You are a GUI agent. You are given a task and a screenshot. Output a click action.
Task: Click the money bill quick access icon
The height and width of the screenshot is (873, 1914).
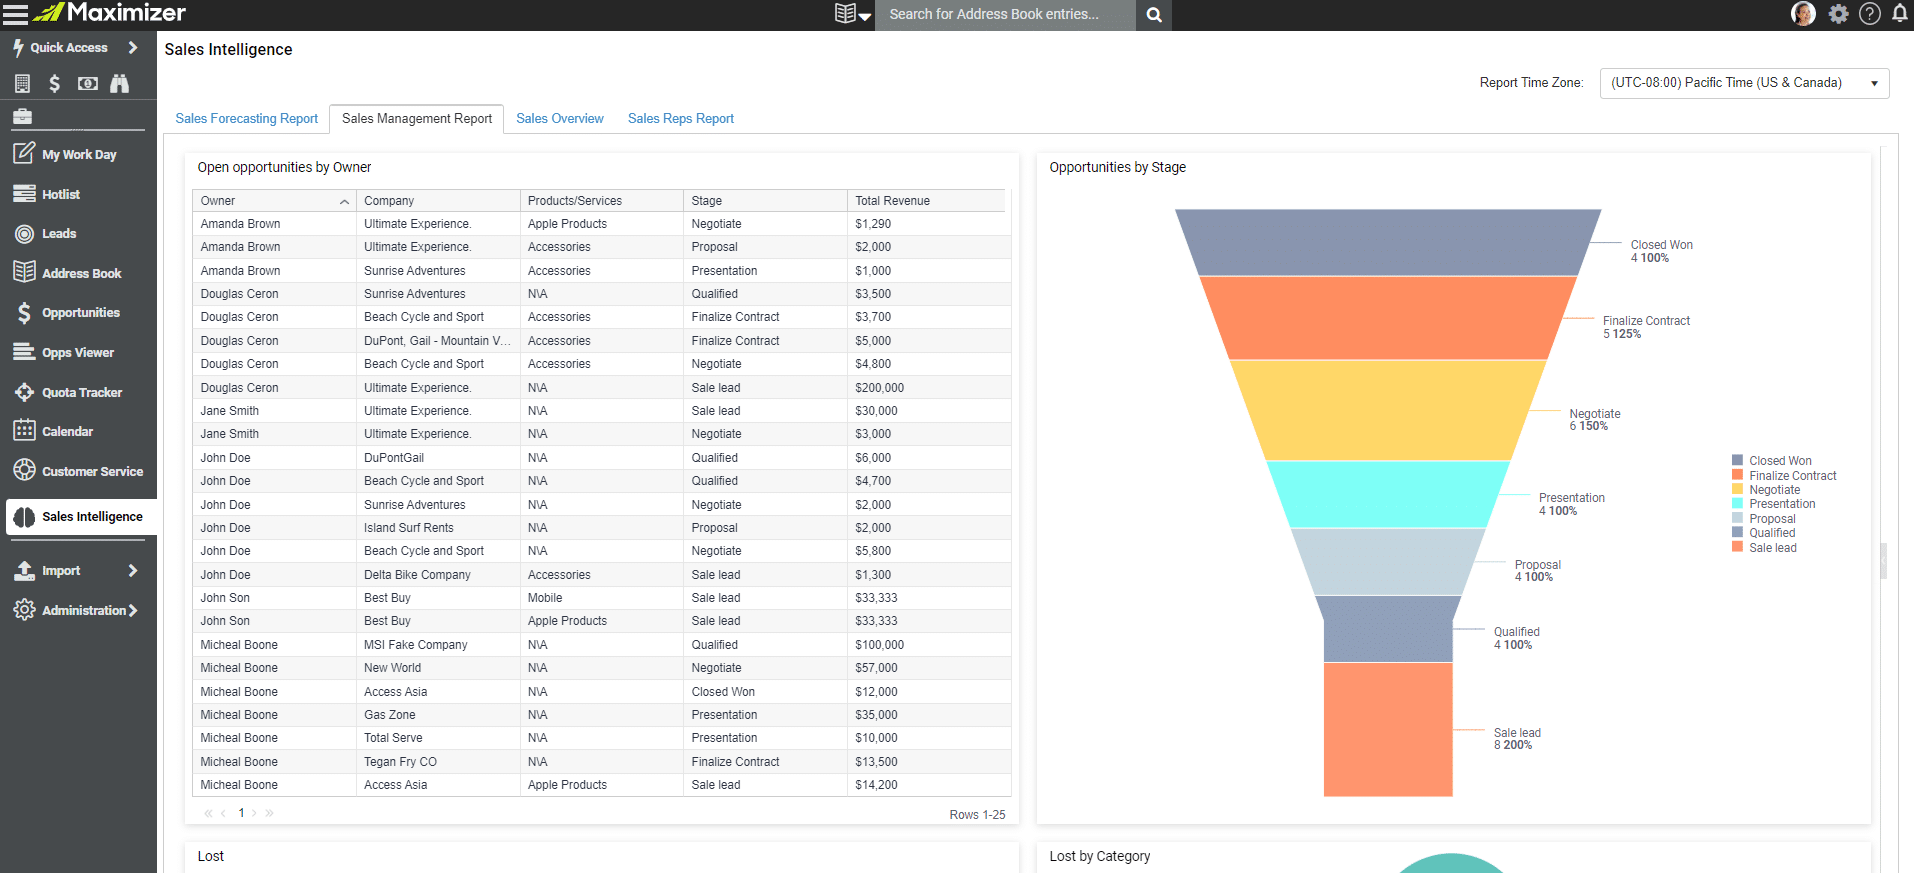coord(88,84)
